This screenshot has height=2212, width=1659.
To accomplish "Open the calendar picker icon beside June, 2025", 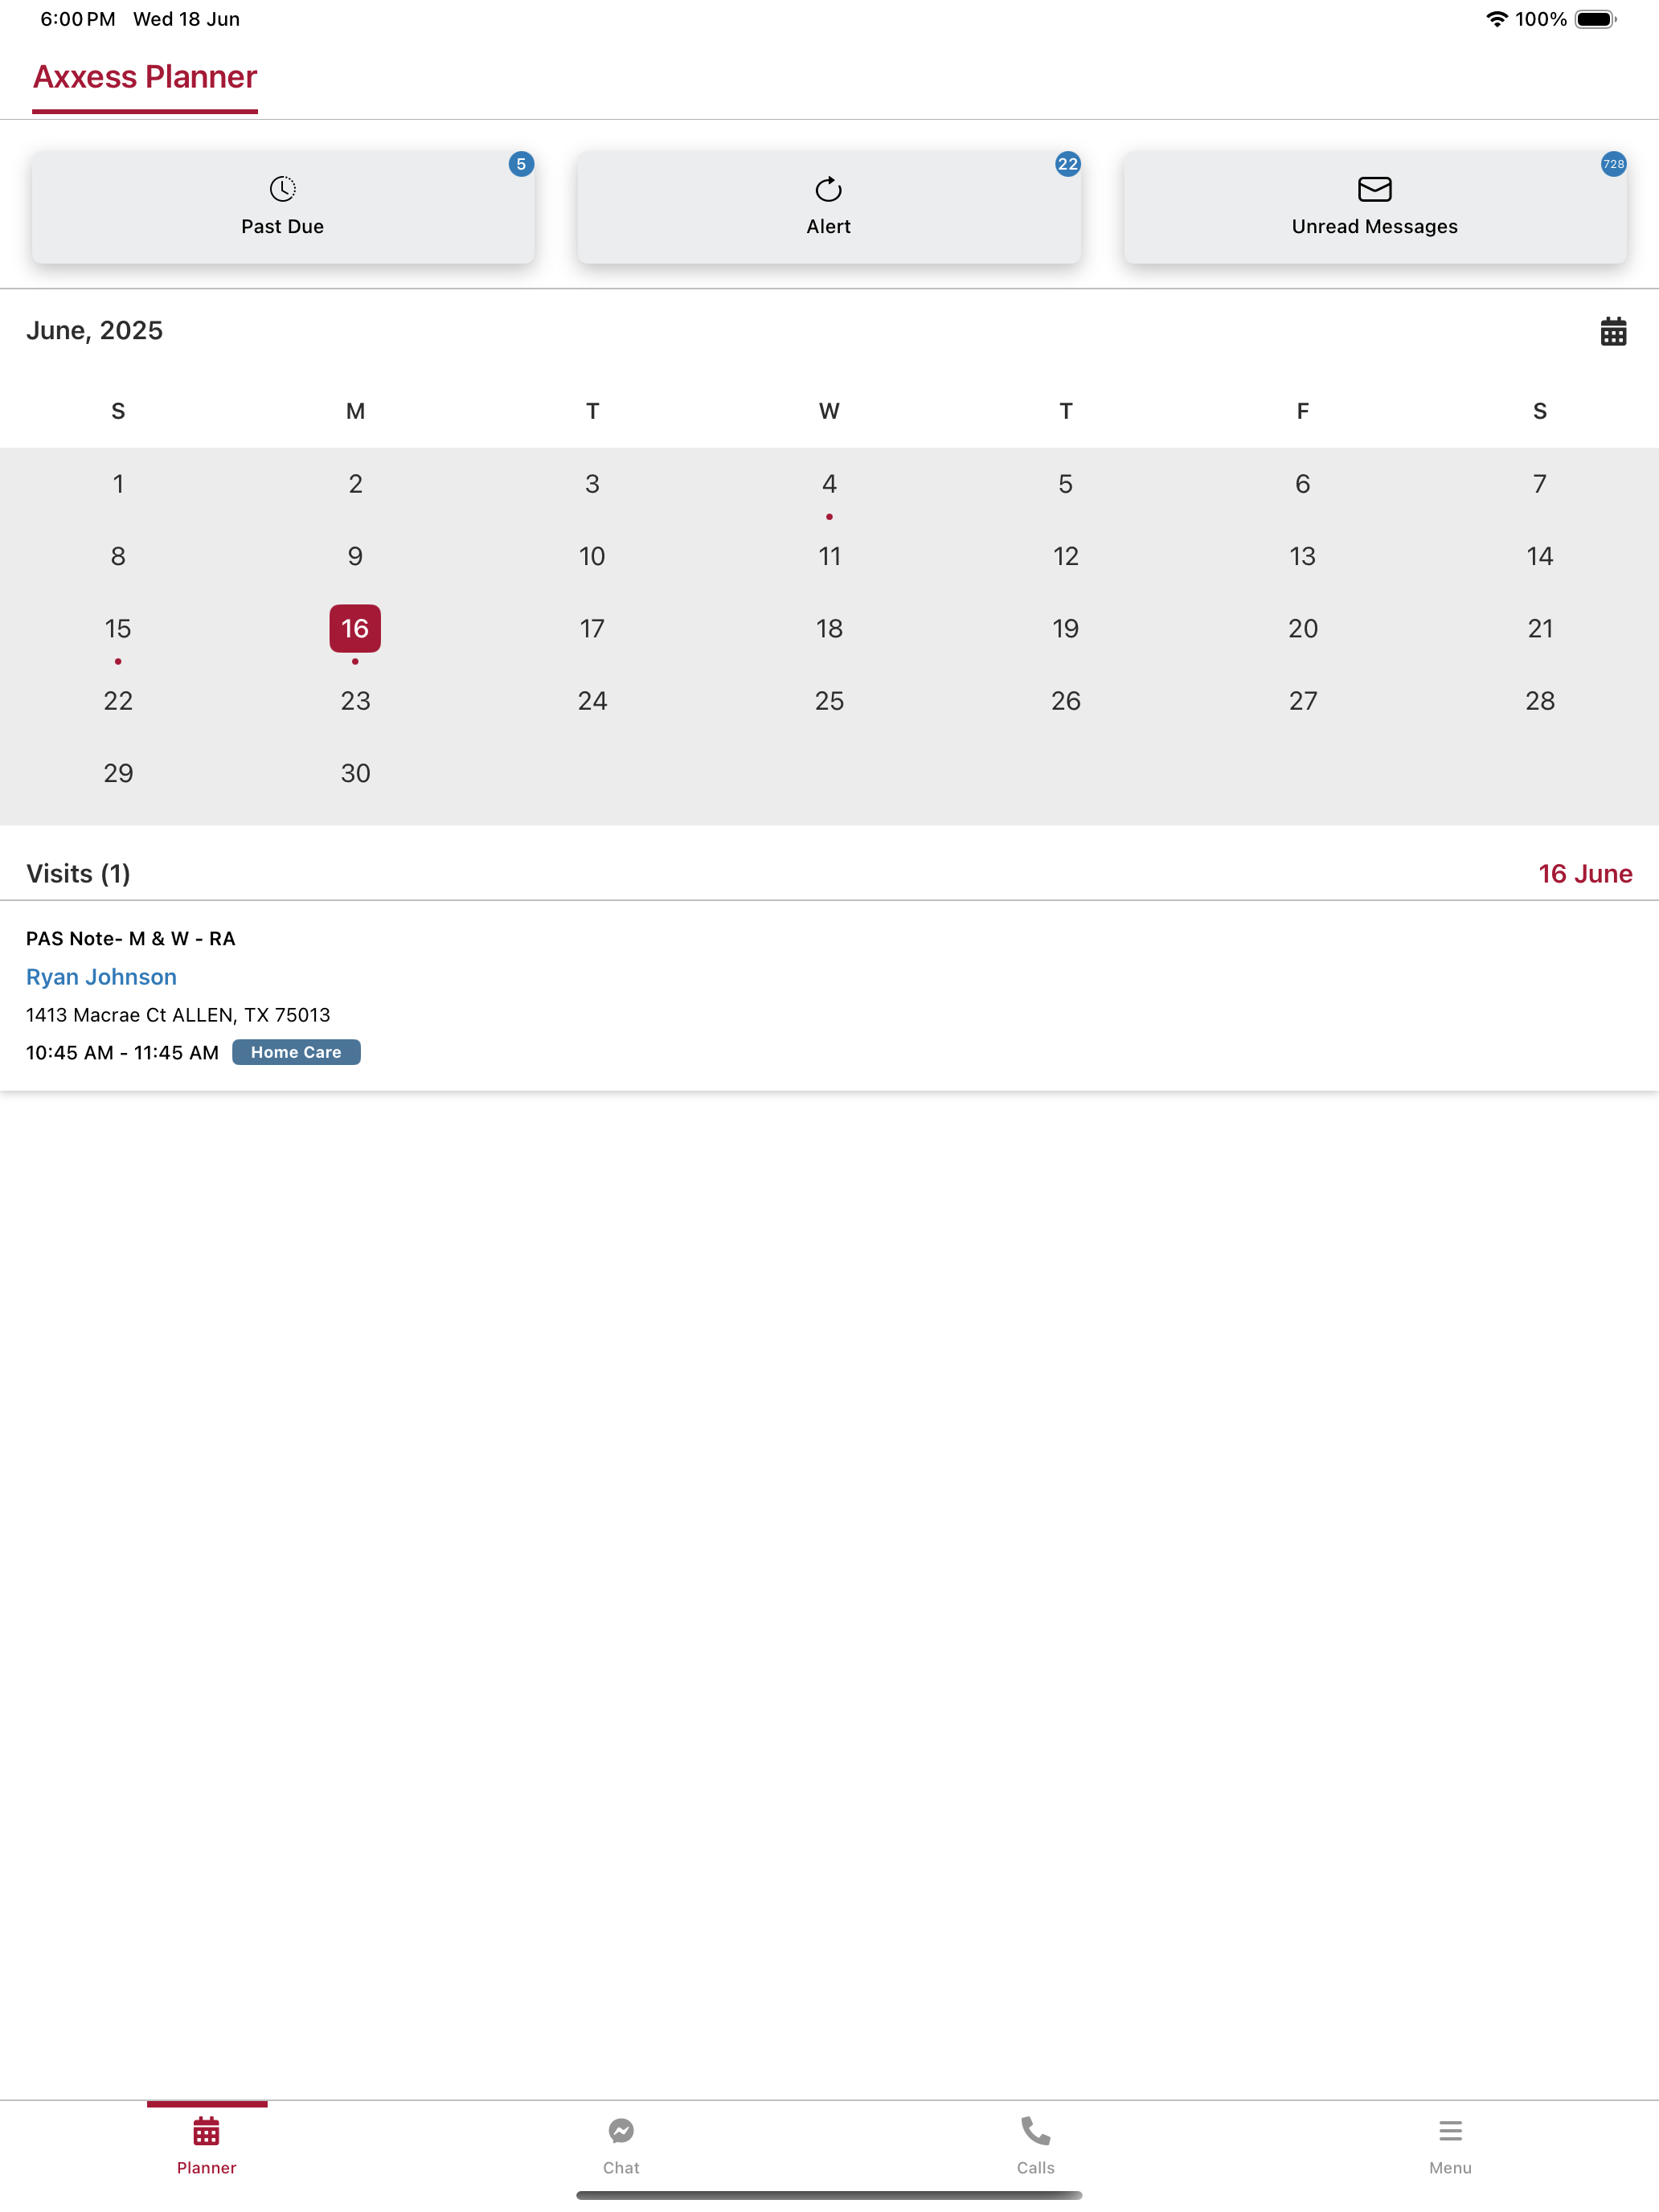I will coord(1613,331).
